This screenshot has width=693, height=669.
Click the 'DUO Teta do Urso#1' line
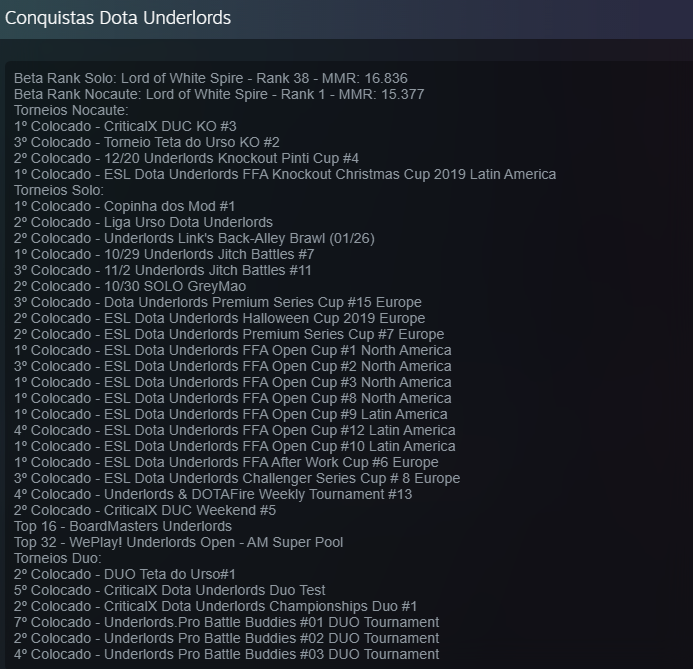(x=125, y=574)
